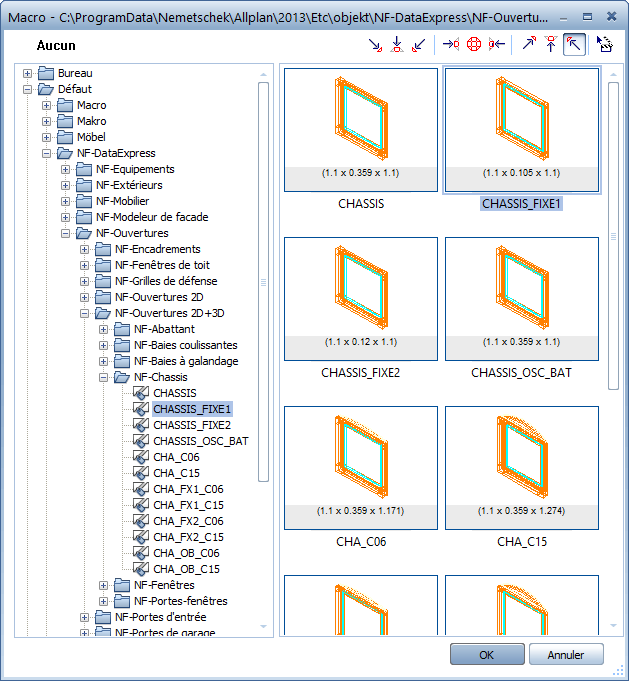Click the NF-Fenêtres folder icon
This screenshot has height=681, width=629.
click(122, 585)
